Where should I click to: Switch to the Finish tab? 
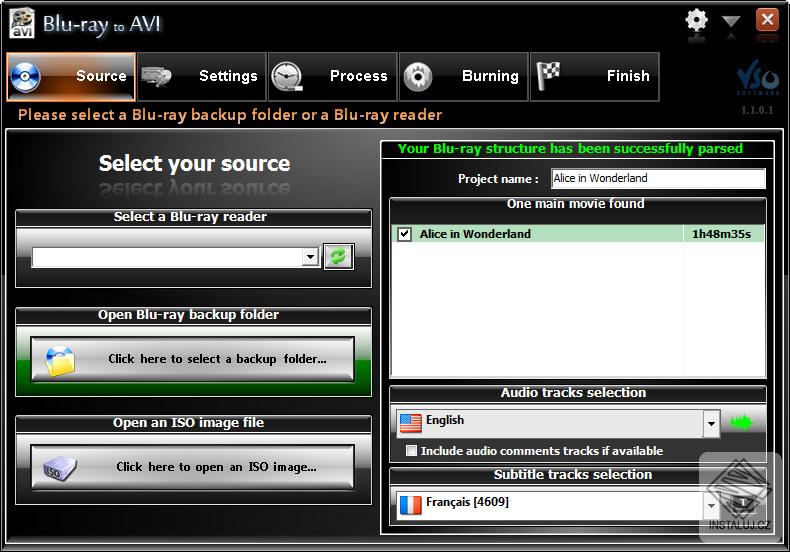point(595,76)
